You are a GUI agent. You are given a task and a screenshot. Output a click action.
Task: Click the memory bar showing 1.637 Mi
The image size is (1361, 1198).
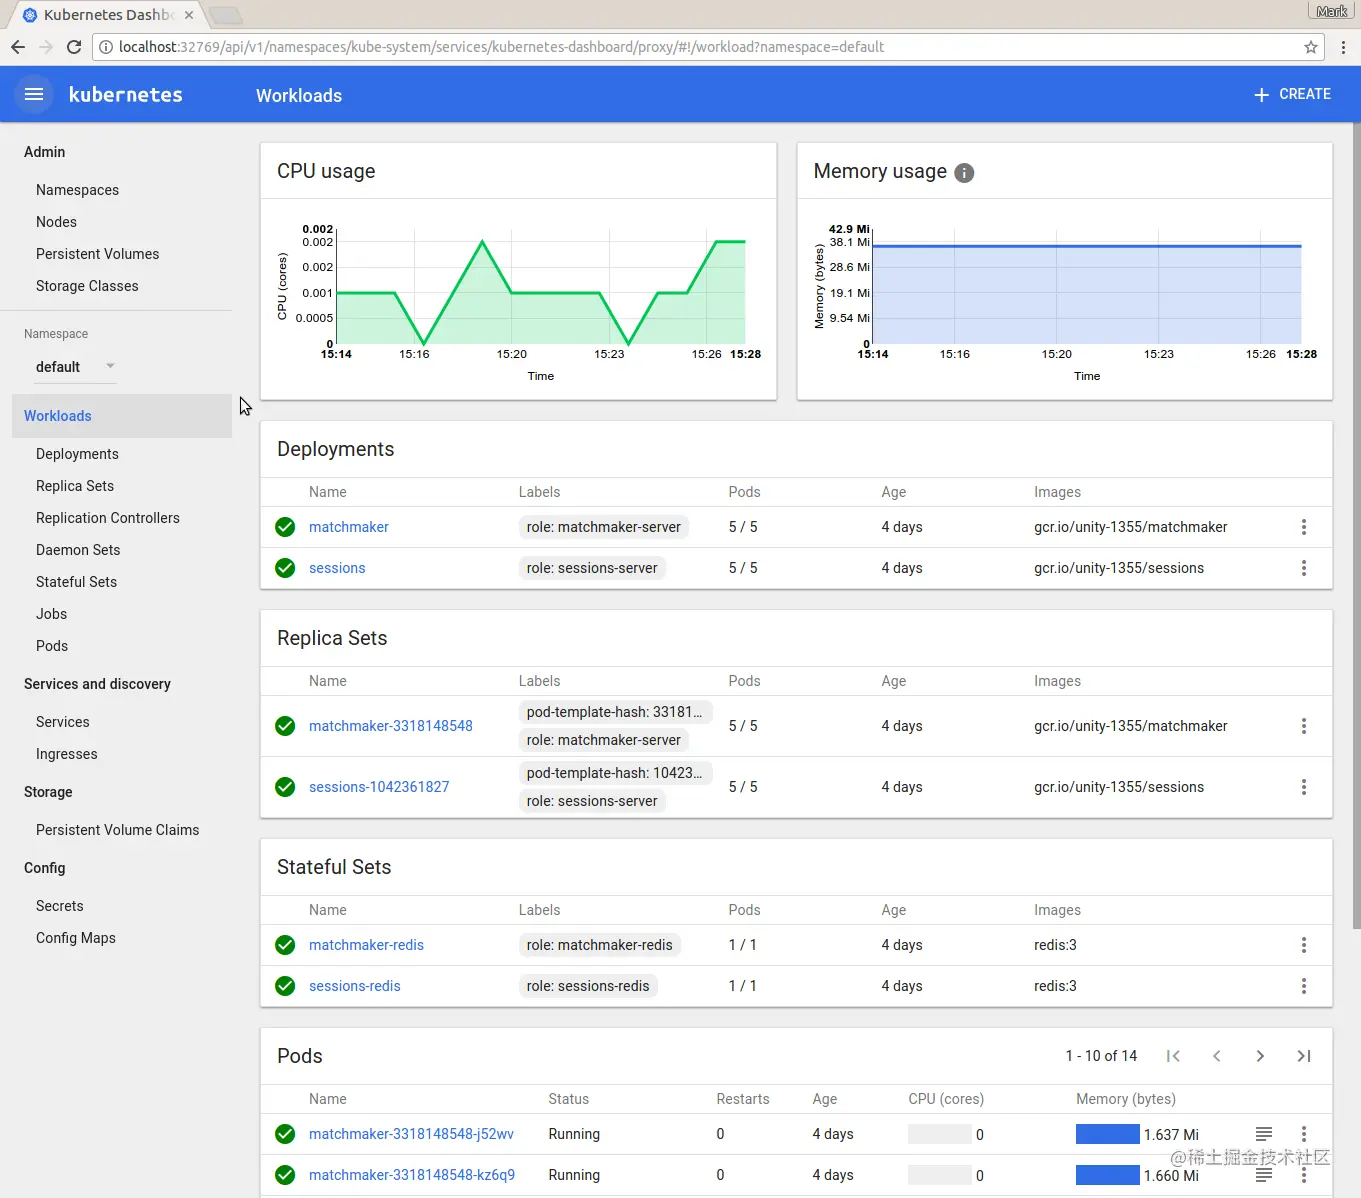coord(1106,1134)
